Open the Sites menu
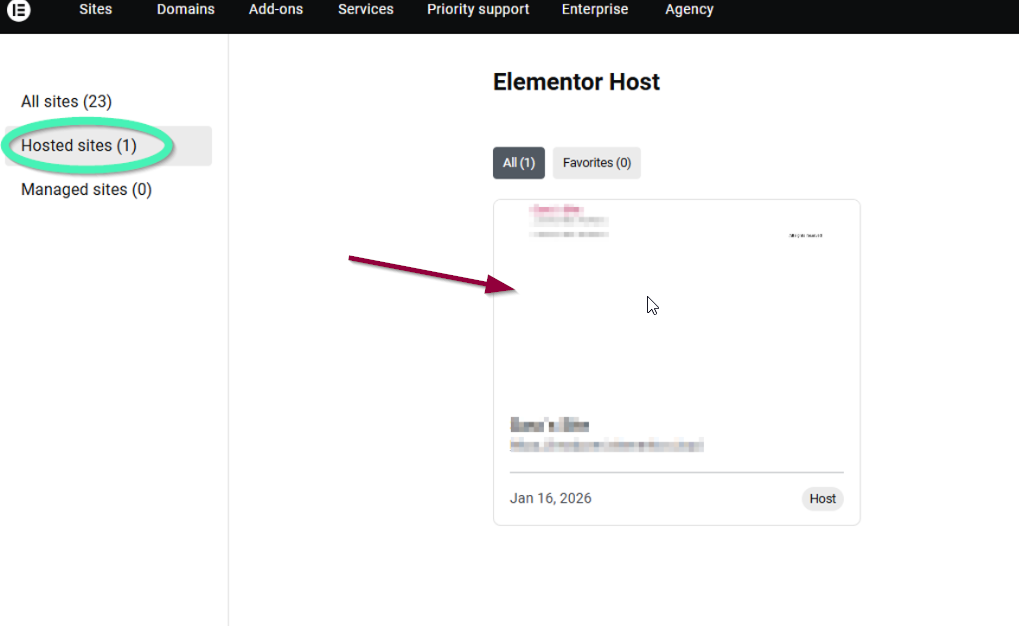1019x626 pixels. (96, 9)
